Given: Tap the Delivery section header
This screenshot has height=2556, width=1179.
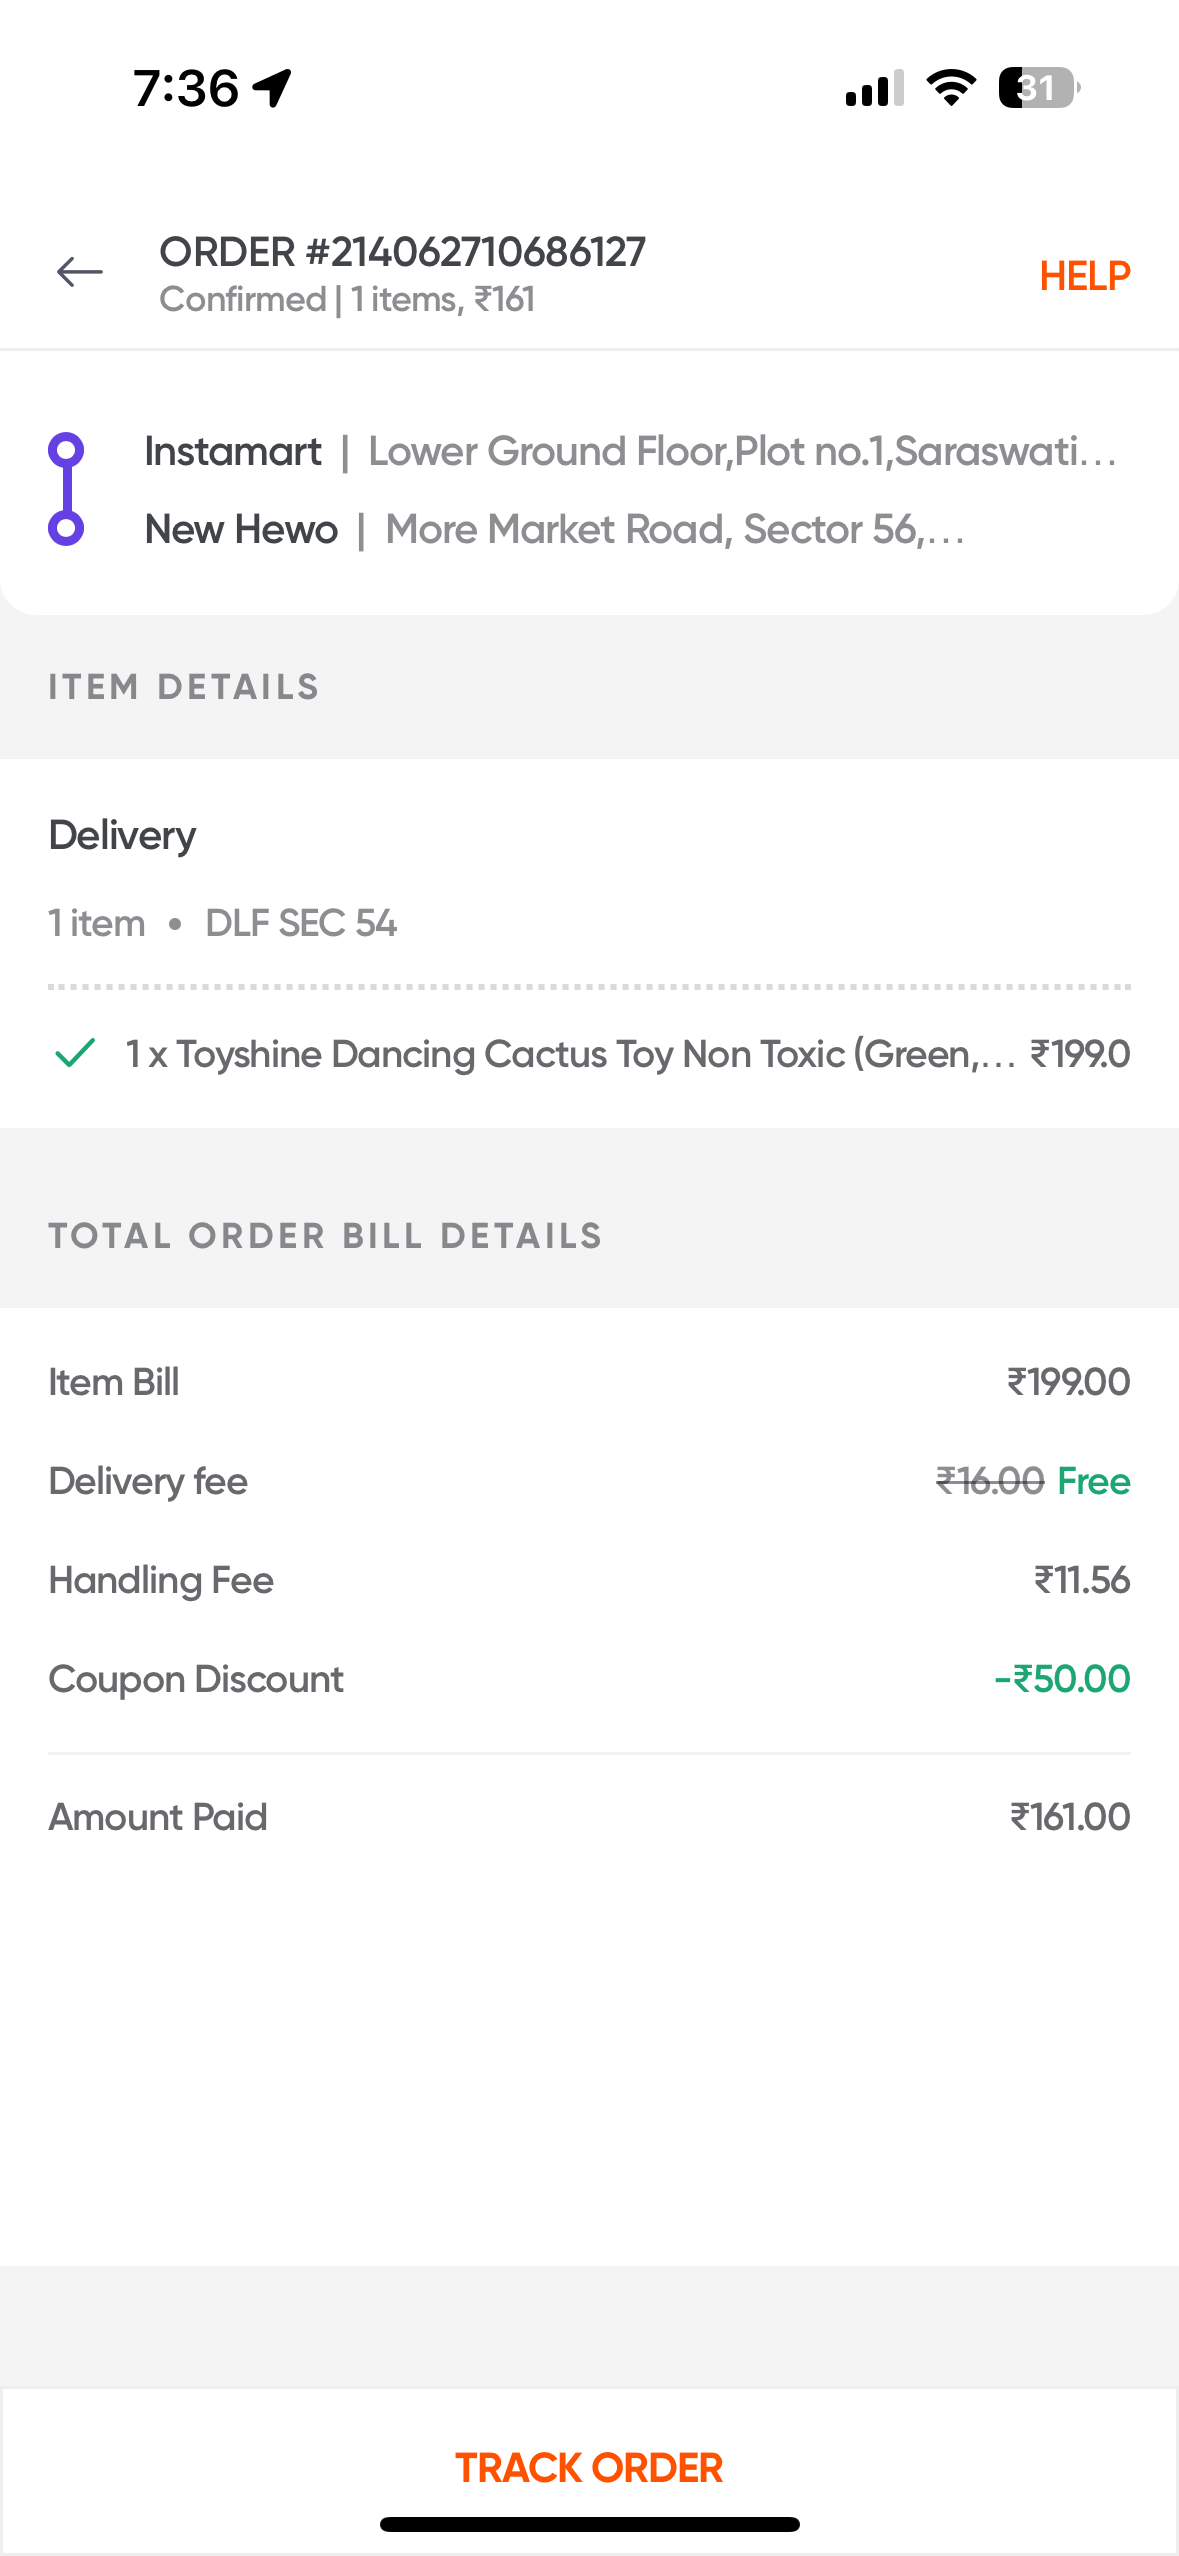Looking at the screenshot, I should 122,835.
